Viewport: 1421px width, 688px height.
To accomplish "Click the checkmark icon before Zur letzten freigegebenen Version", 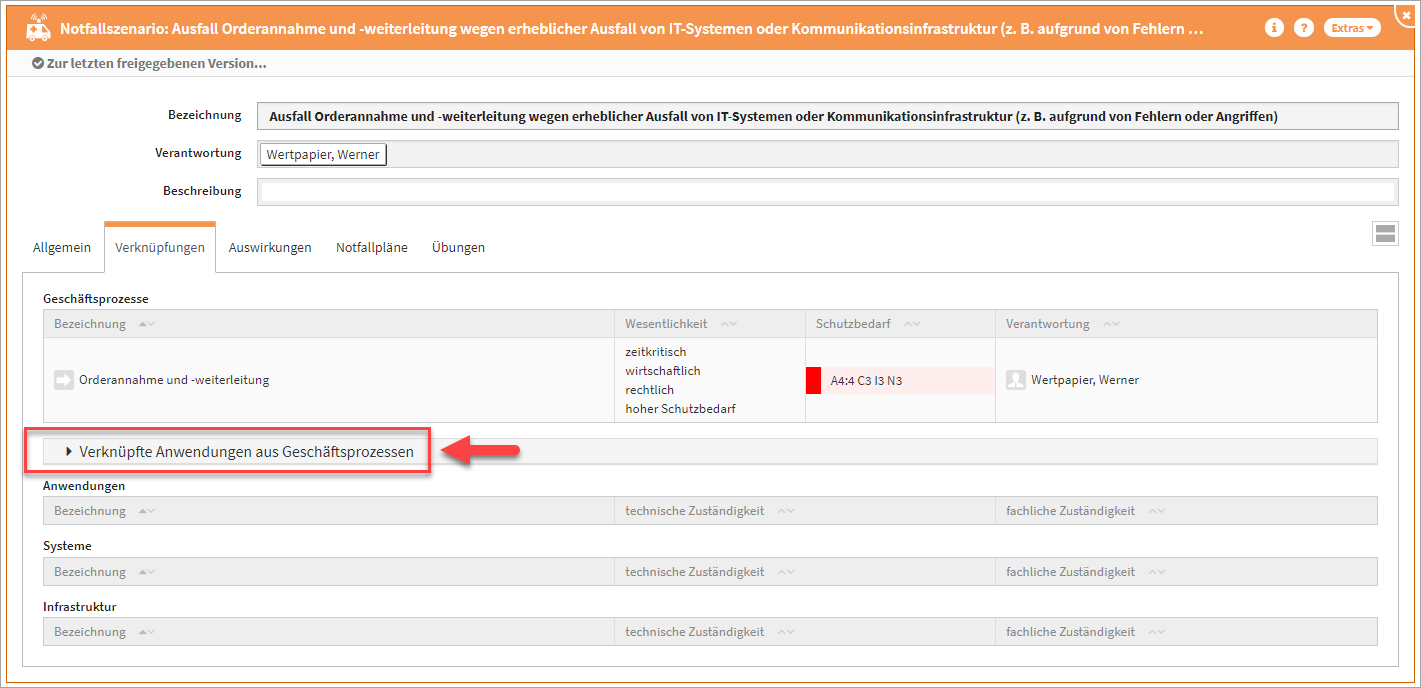I will point(38,64).
